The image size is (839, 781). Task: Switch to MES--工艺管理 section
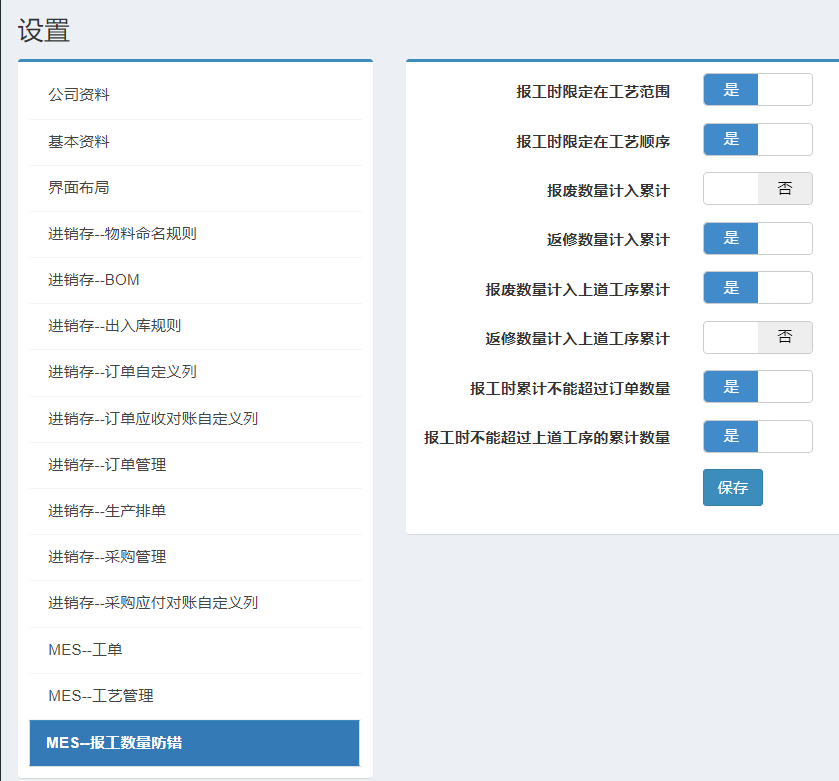pos(100,696)
